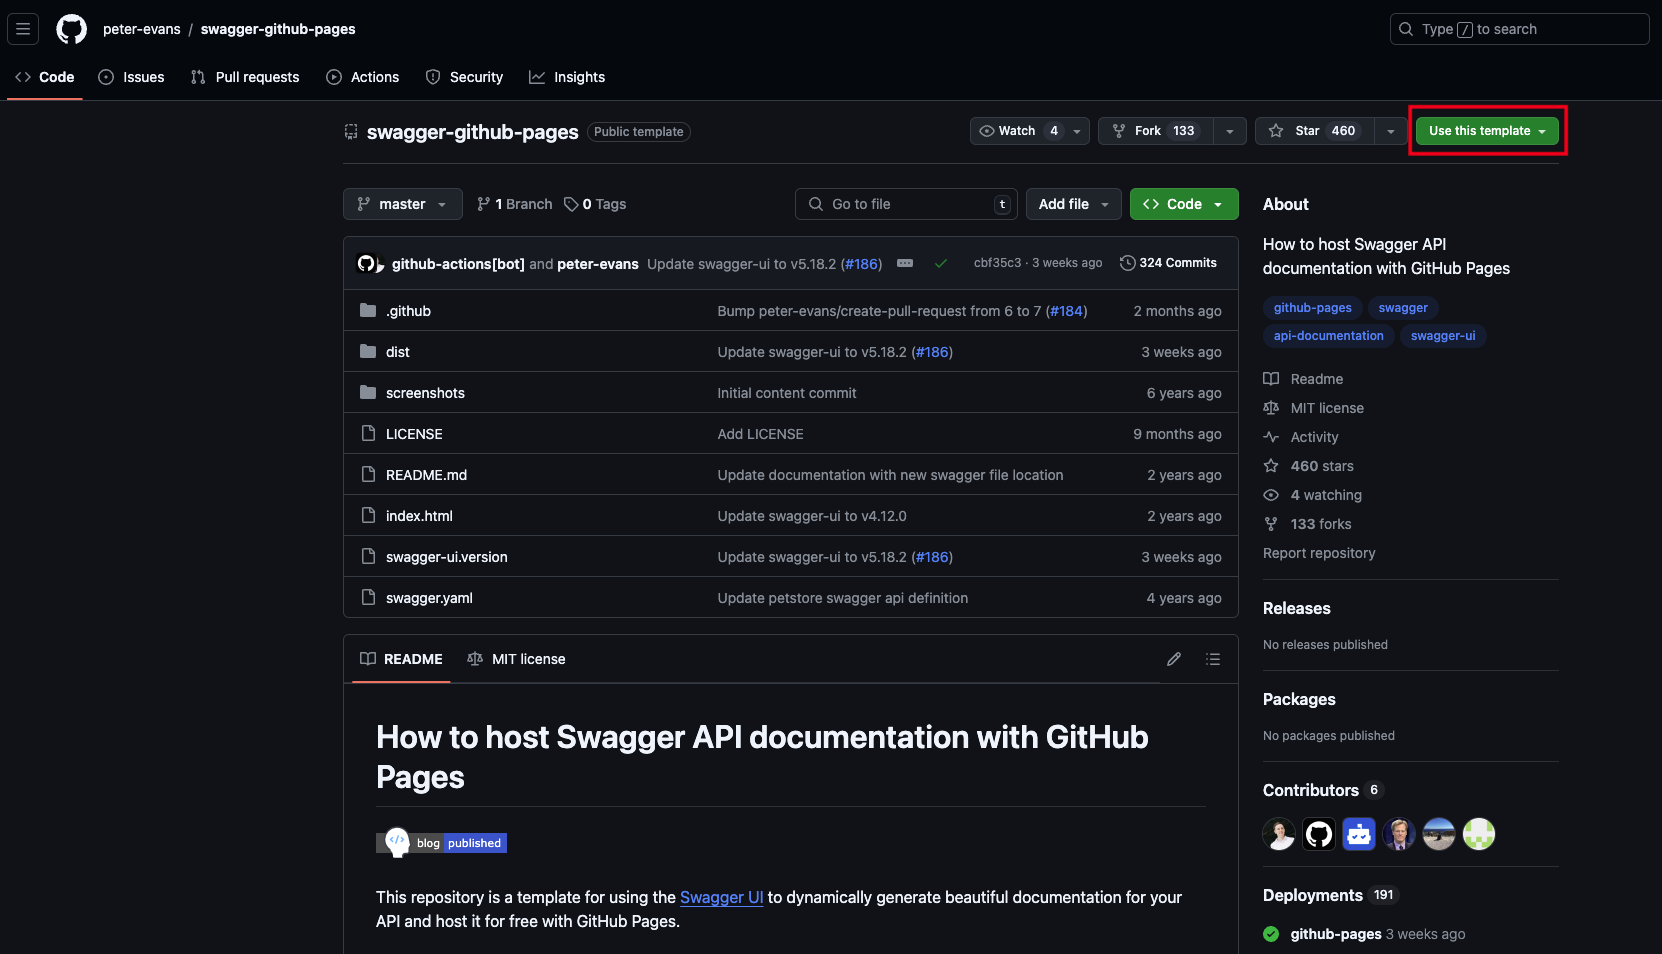1662x954 pixels.
Task: Click the github-pages topic tag
Action: (1312, 308)
